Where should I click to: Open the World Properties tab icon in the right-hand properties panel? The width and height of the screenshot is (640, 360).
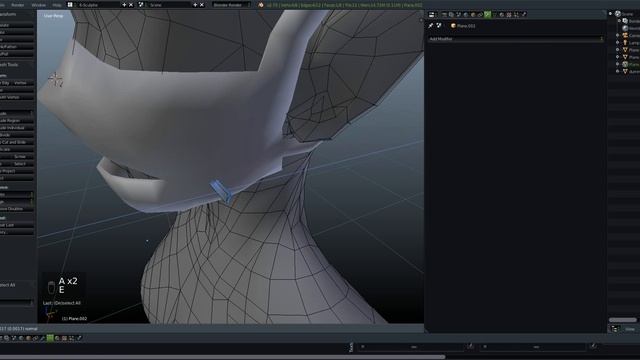466,15
